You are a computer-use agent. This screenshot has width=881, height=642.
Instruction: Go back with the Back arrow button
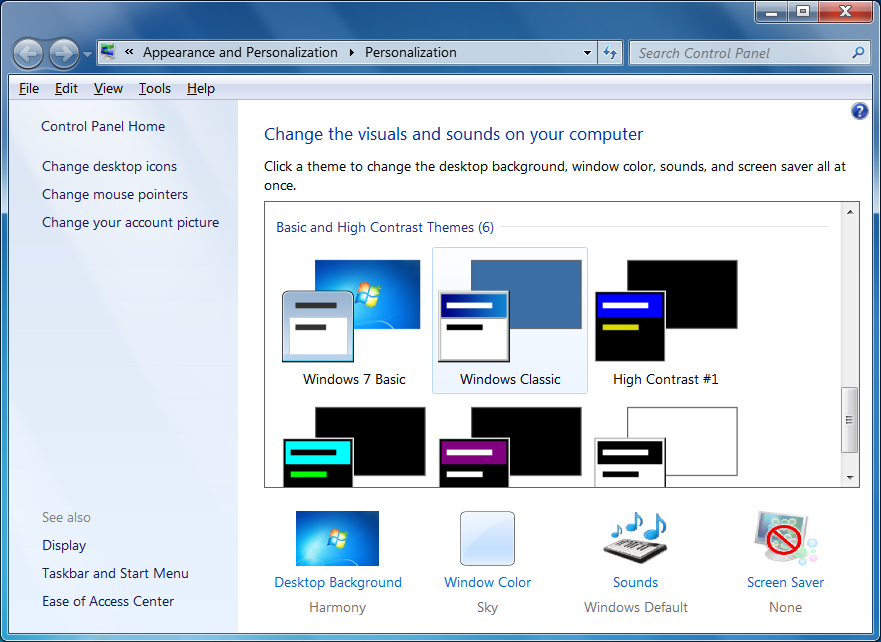pyautogui.click(x=28, y=54)
